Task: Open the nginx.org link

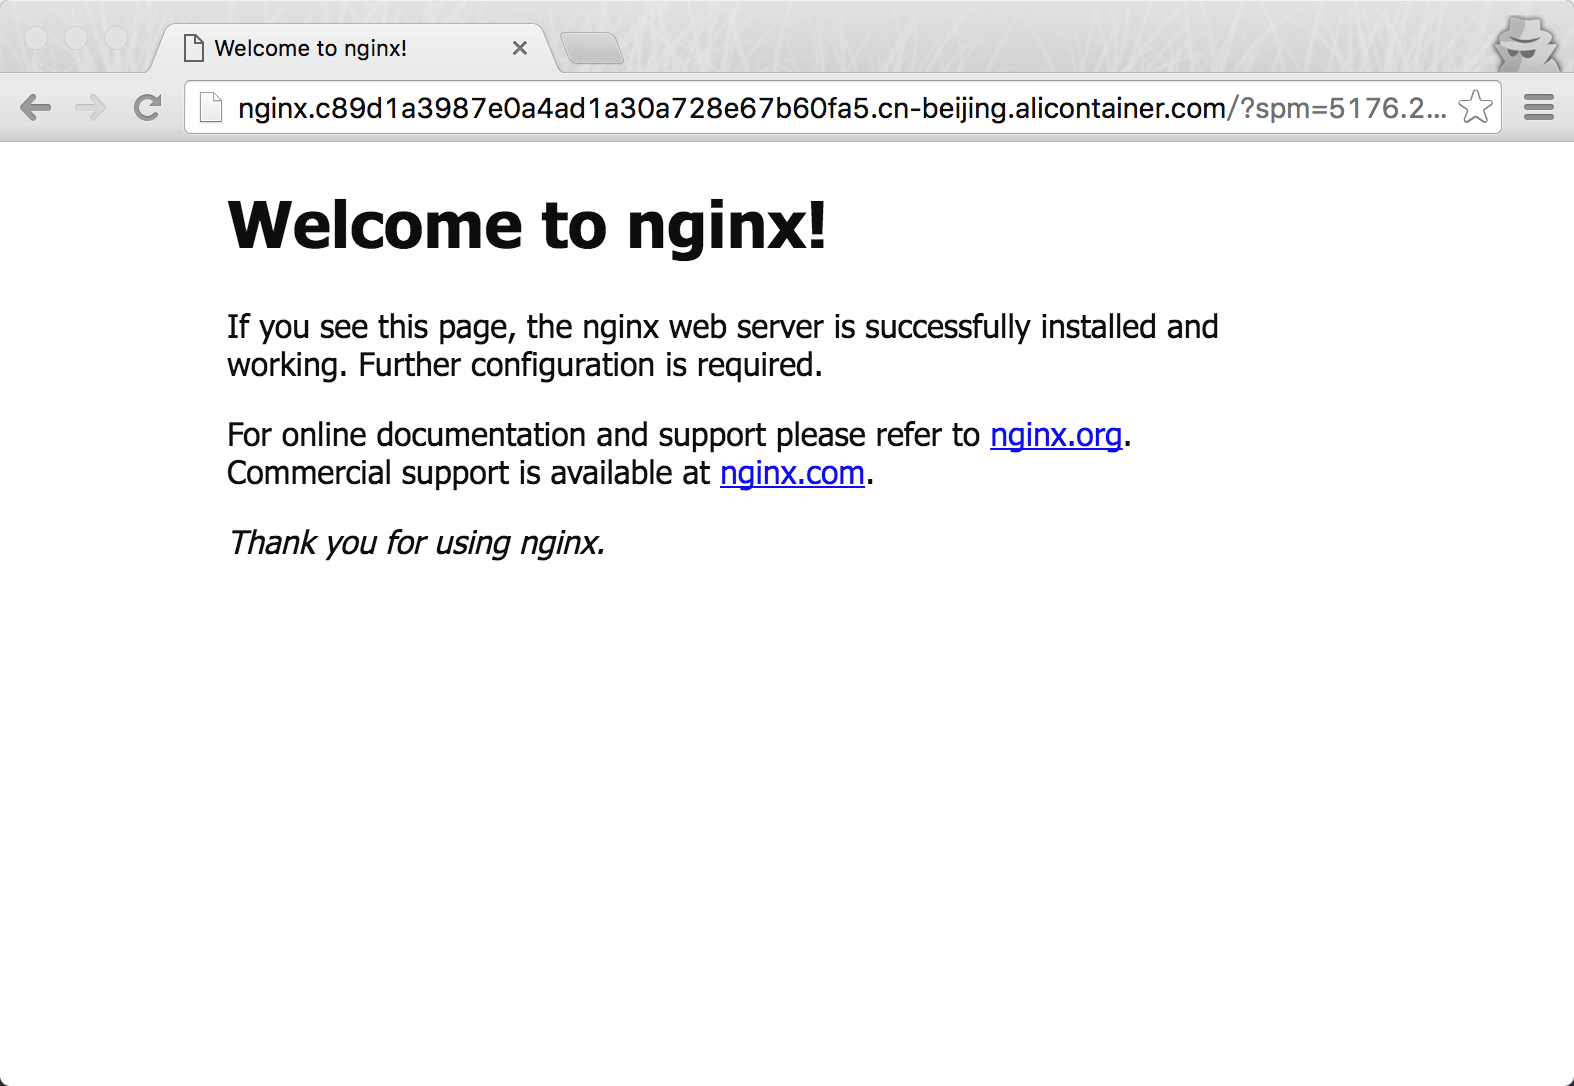Action: 1056,435
